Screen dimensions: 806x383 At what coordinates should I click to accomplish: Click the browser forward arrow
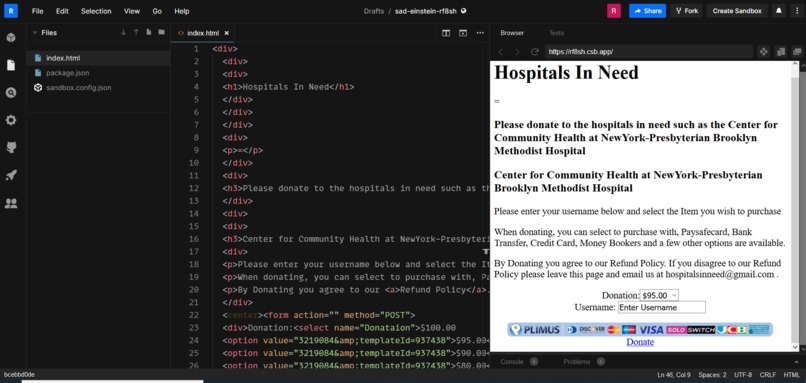click(x=517, y=52)
